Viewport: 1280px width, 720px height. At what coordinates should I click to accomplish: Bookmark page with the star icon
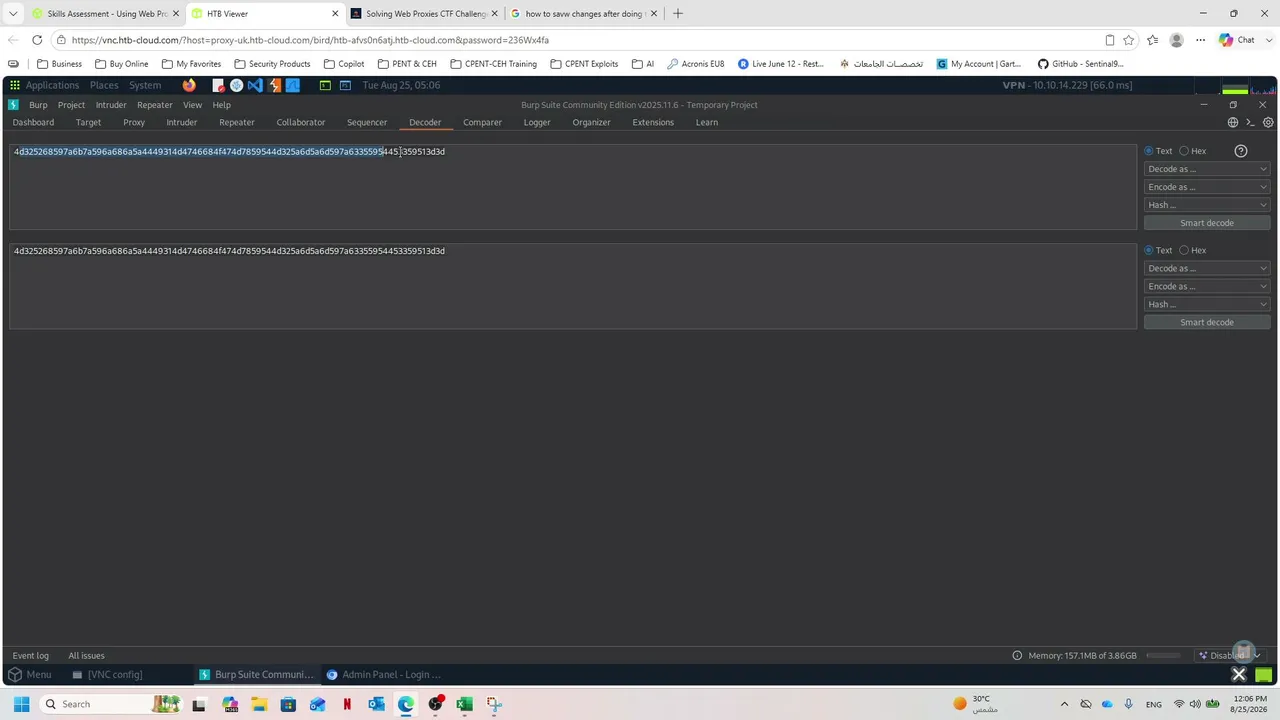coord(1128,40)
